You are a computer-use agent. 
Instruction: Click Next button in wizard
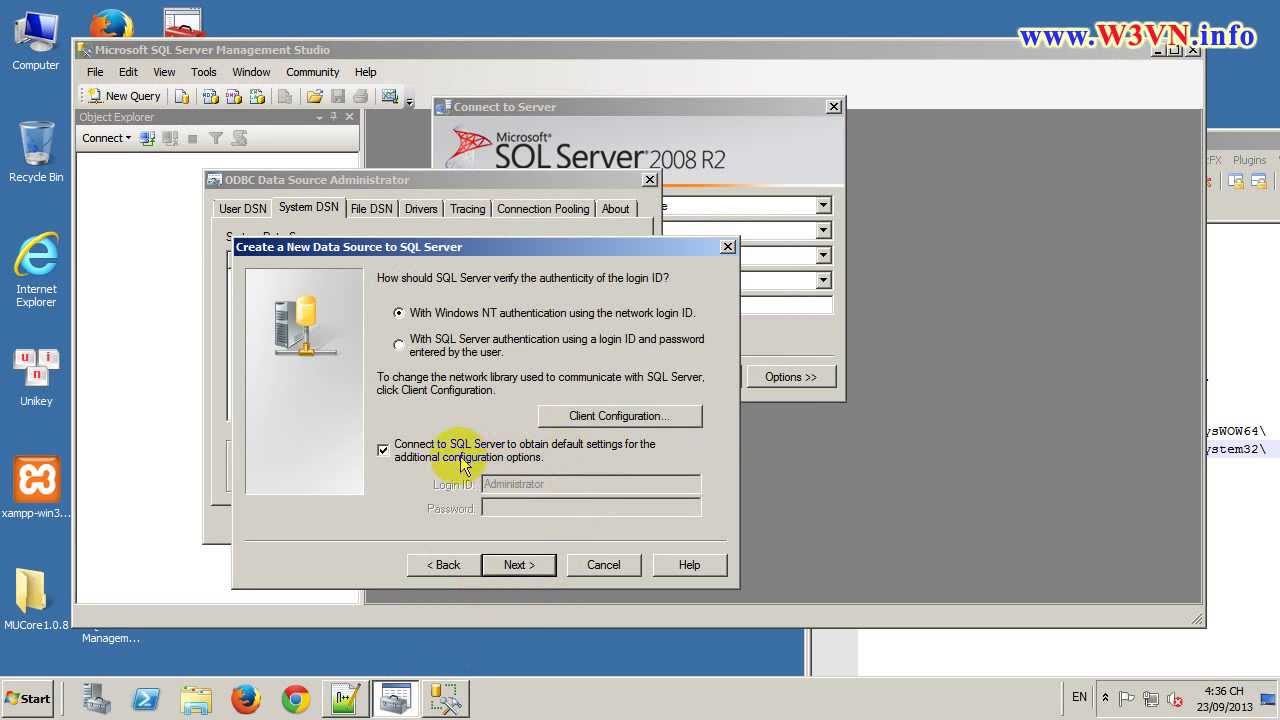pyautogui.click(x=519, y=565)
